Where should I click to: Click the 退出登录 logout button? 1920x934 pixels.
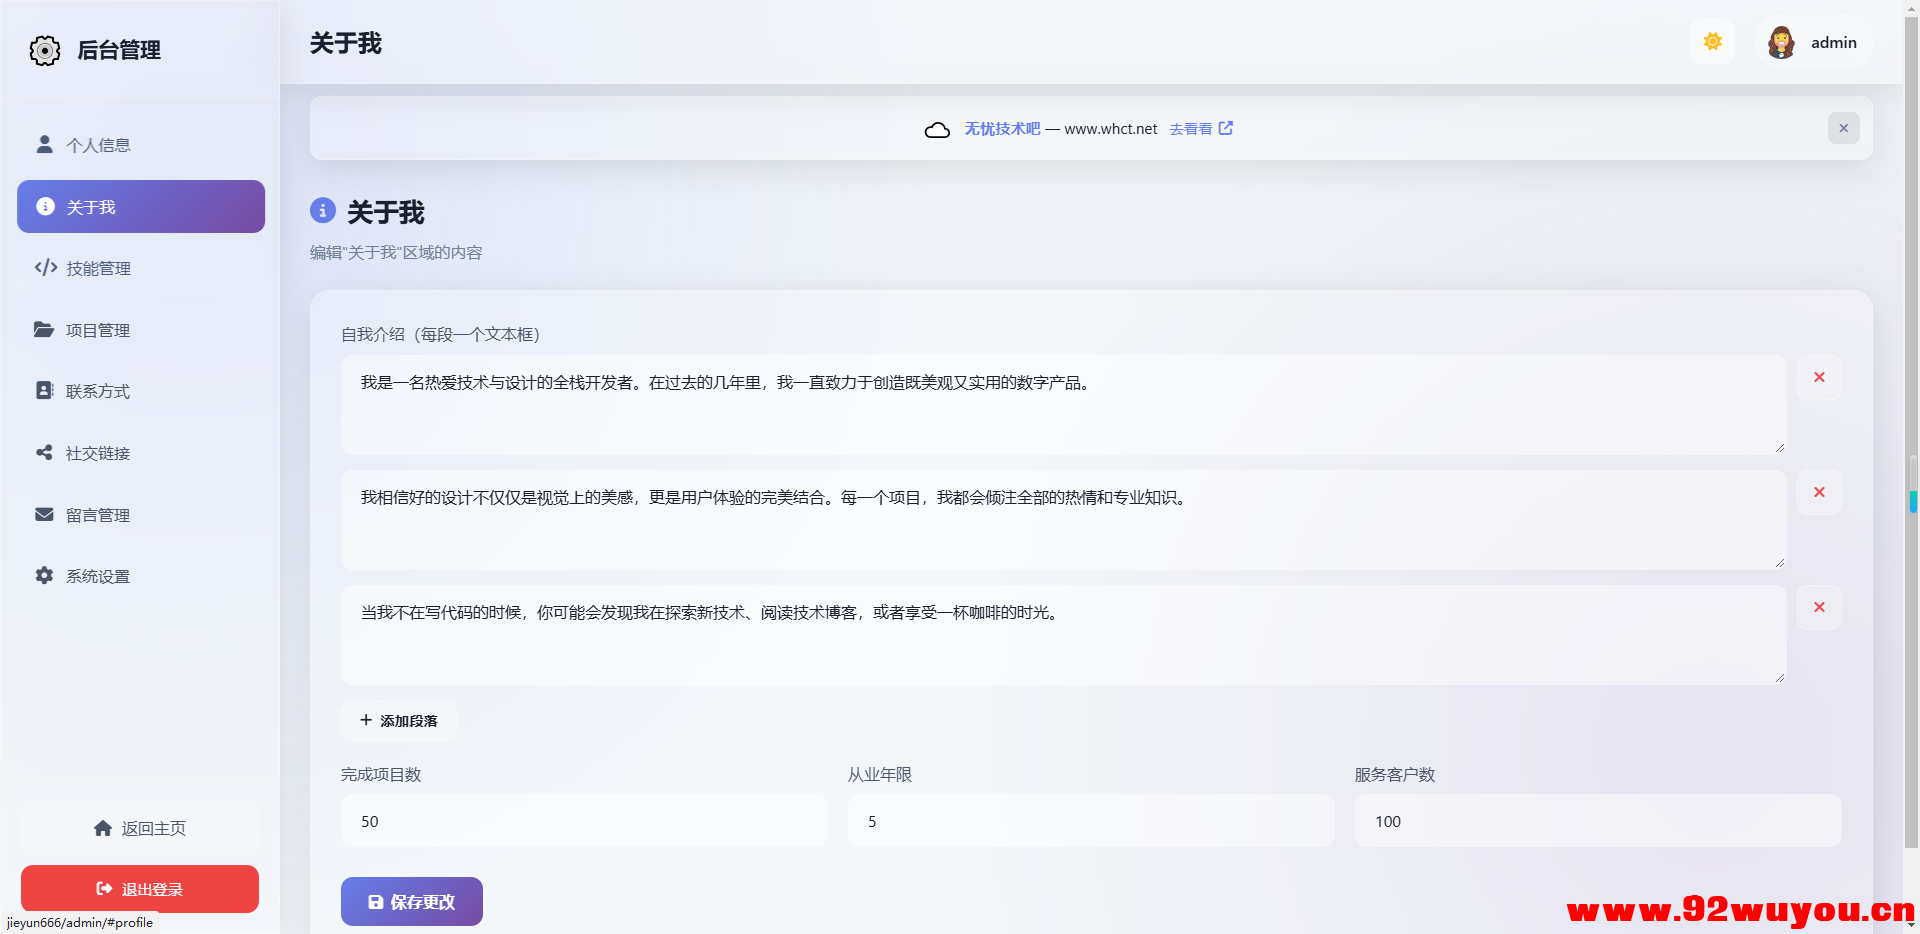tap(139, 888)
